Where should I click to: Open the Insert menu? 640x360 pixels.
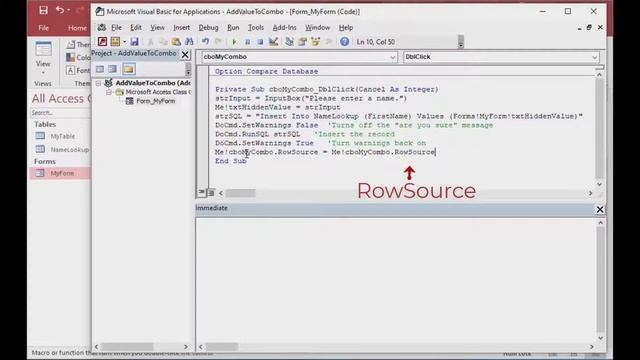pos(181,27)
